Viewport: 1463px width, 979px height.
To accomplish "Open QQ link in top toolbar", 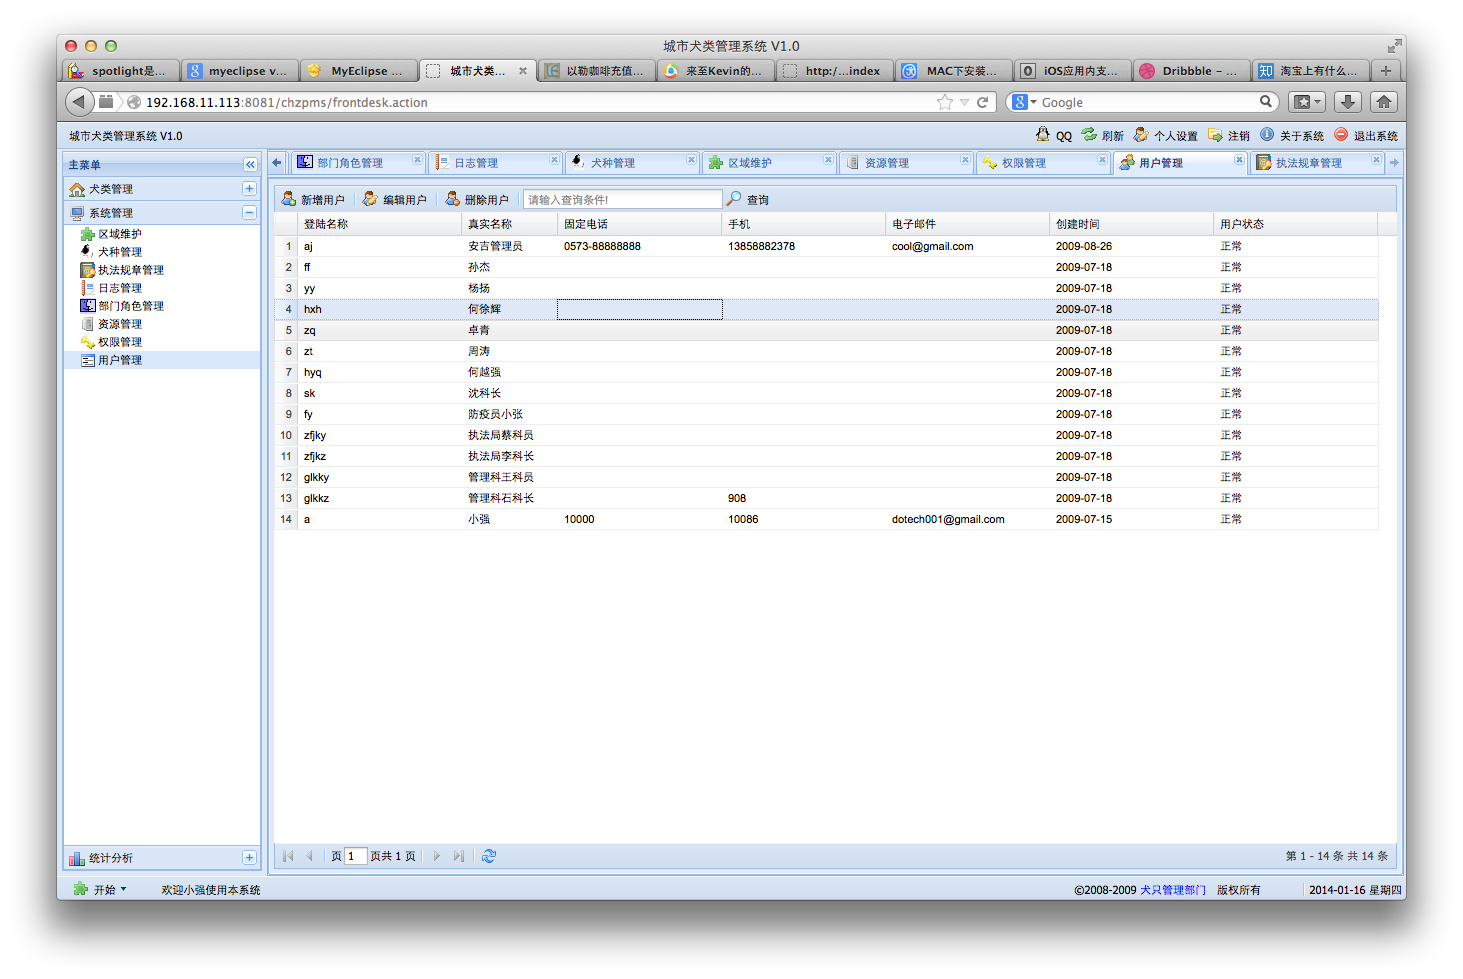I will (x=1054, y=135).
